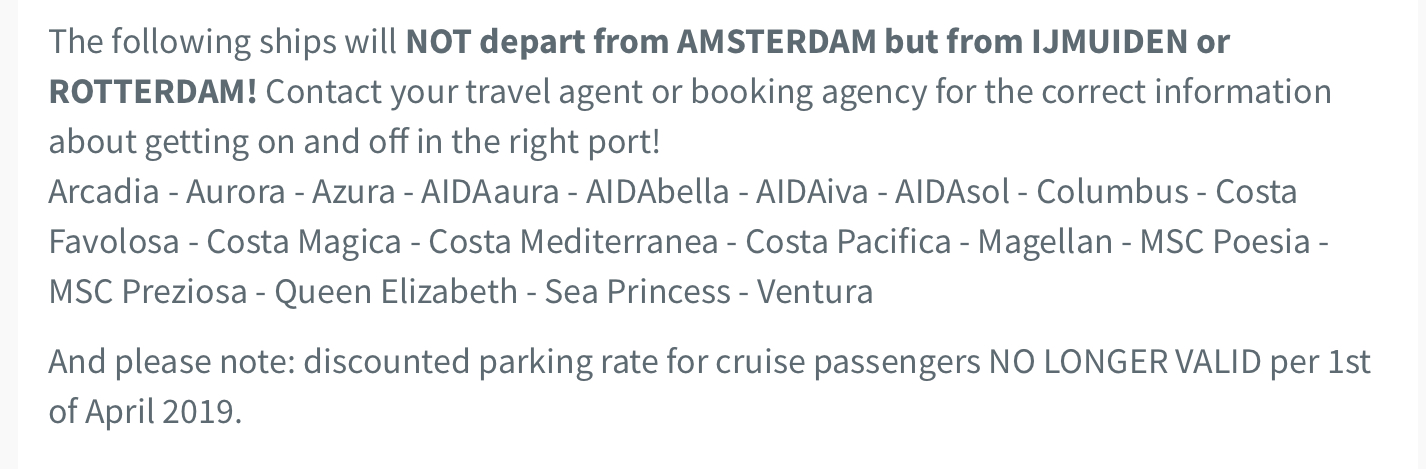1426x469 pixels.
Task: Click the Columbus ship name
Action: coord(1112,191)
